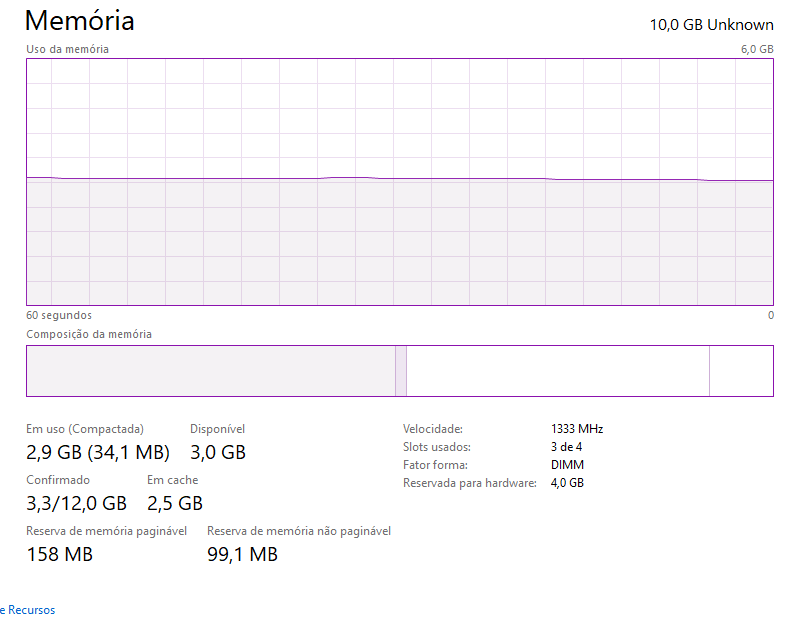Click the Disponível 3,0 GB value
This screenshot has width=798, height=633.
click(218, 452)
